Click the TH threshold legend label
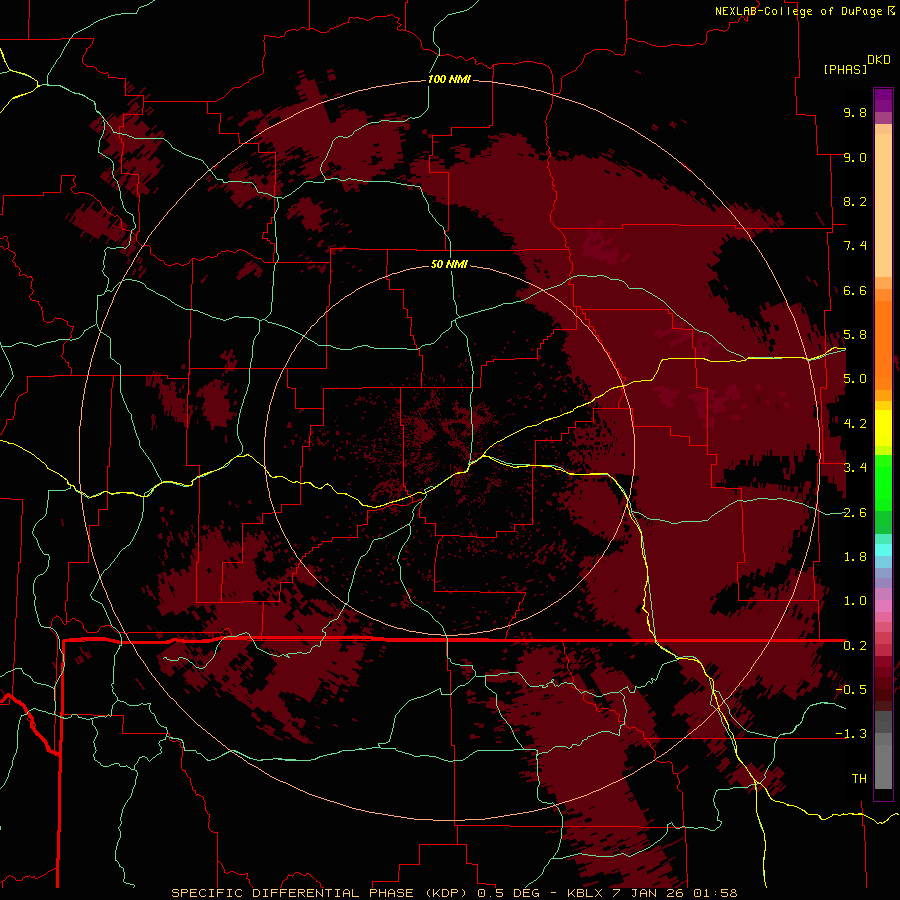The height and width of the screenshot is (900, 900). tap(859, 779)
